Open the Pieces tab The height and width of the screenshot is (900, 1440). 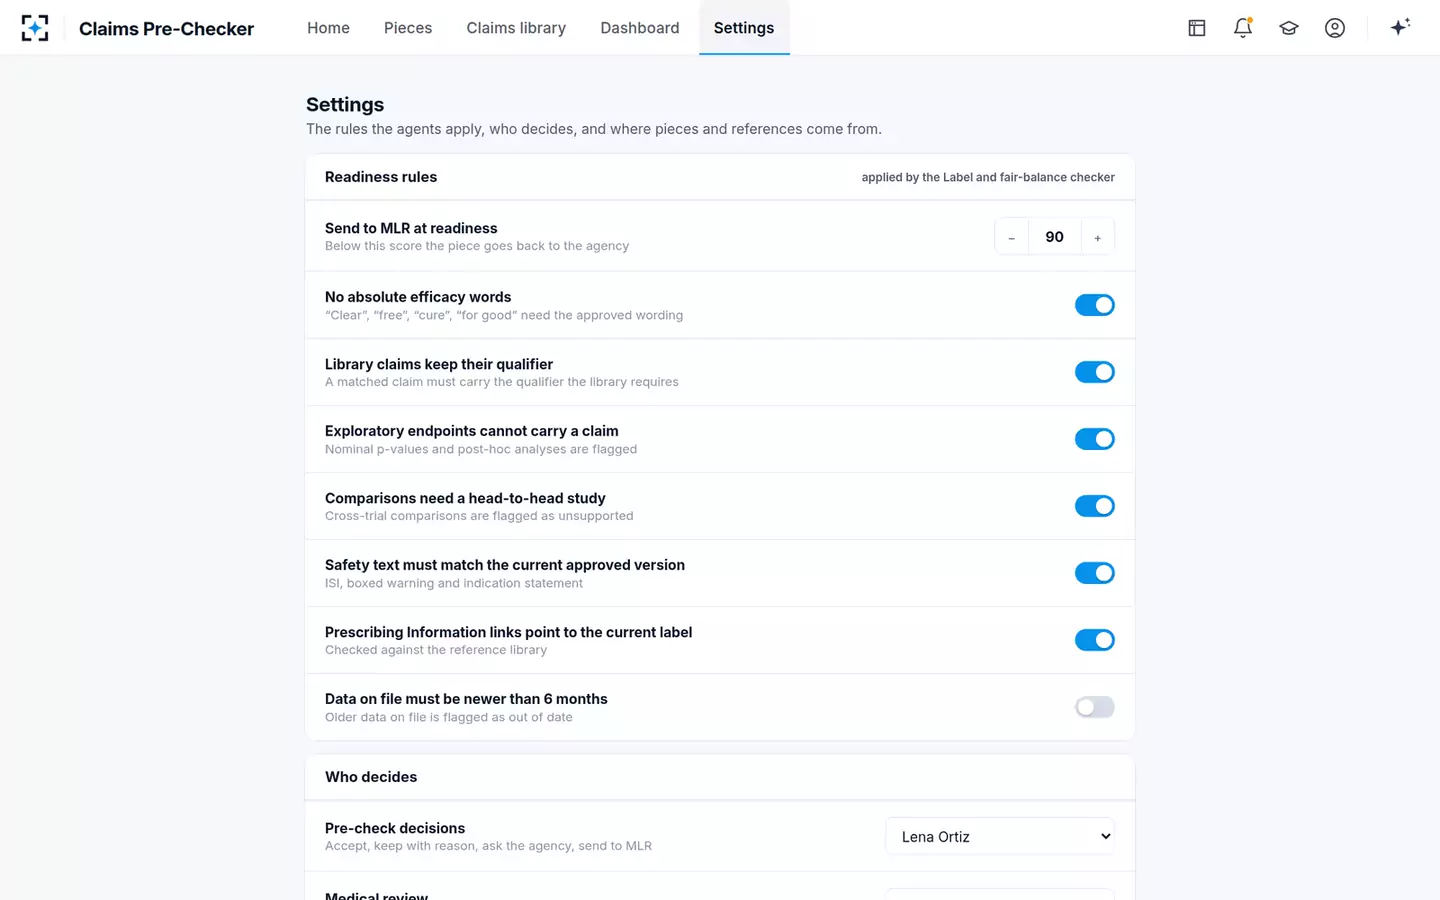(408, 28)
